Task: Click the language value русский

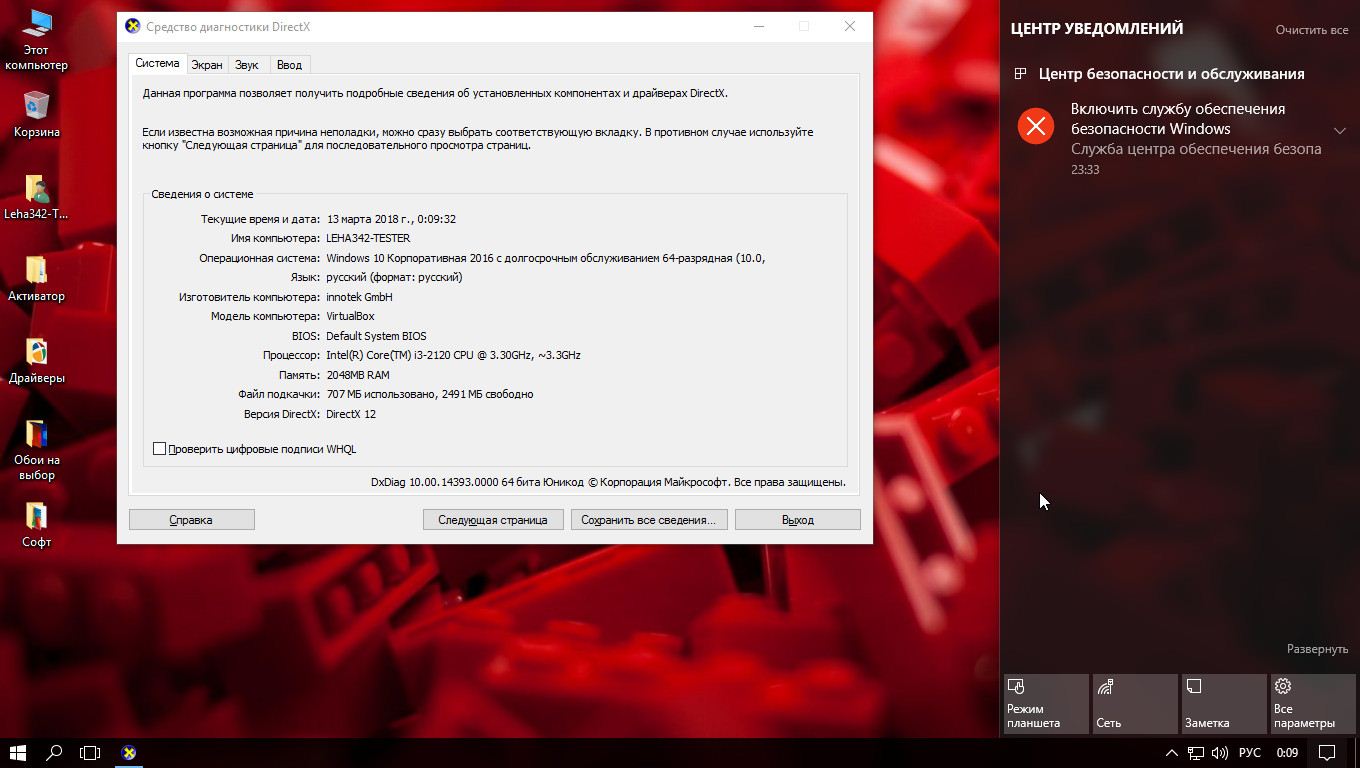Action: click(394, 277)
